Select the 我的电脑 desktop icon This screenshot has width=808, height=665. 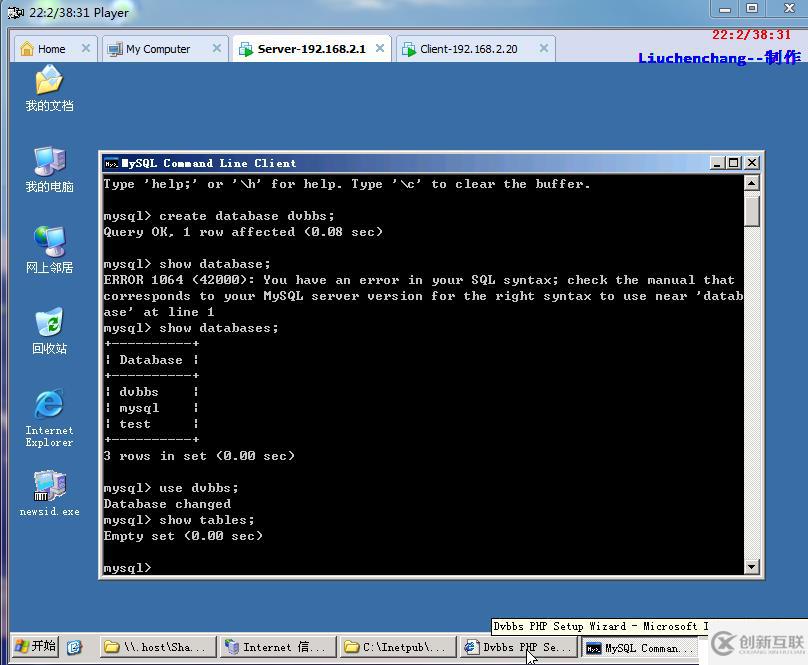[49, 170]
